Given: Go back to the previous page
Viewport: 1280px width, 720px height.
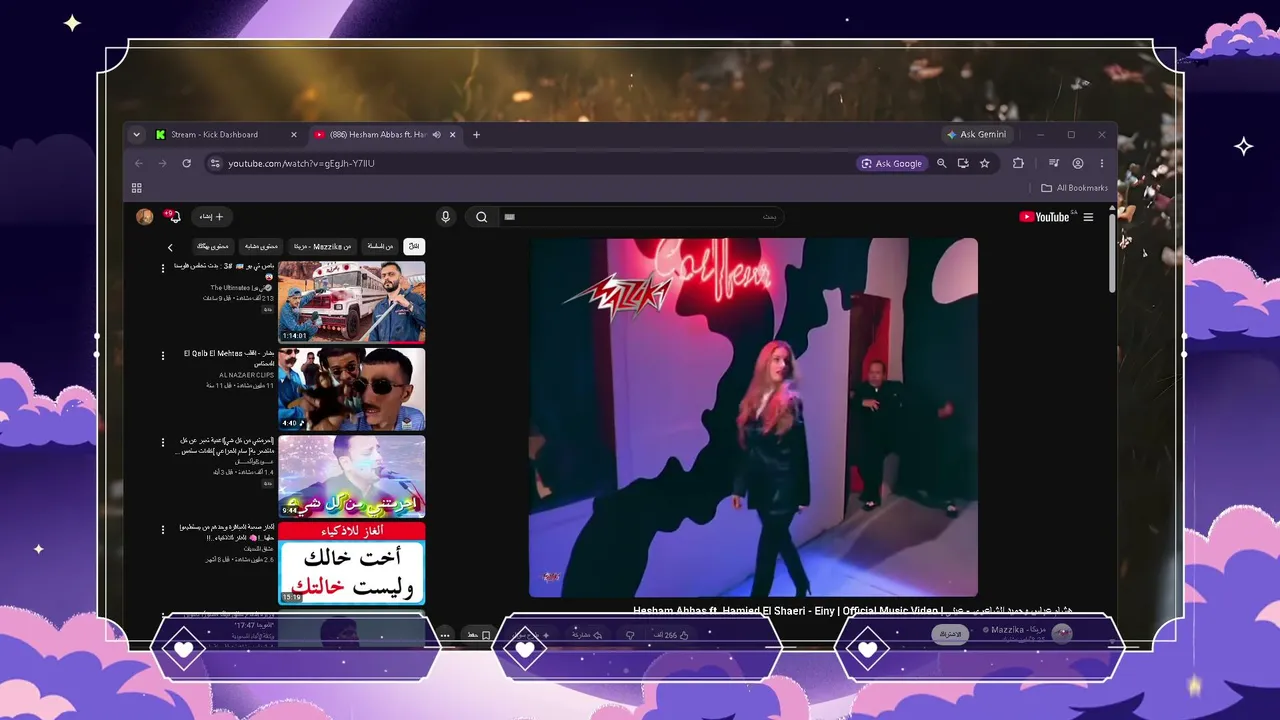Looking at the screenshot, I should (139, 163).
